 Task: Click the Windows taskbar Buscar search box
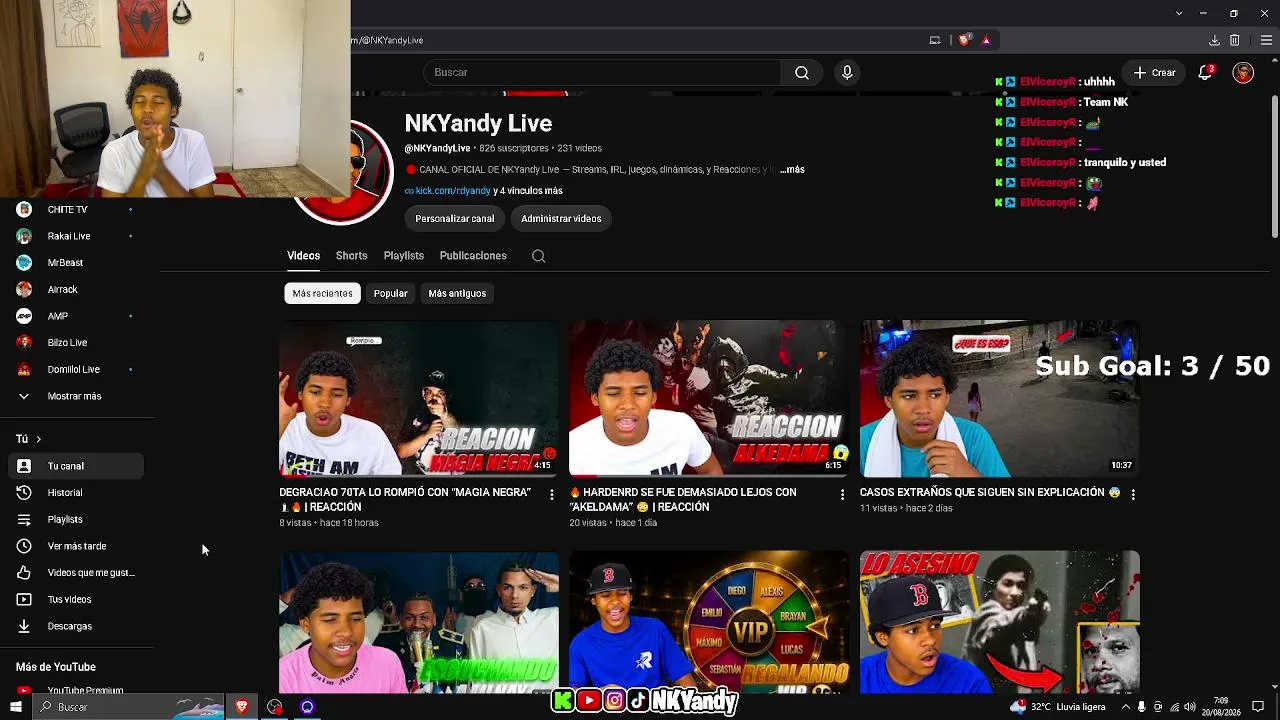pos(130,707)
